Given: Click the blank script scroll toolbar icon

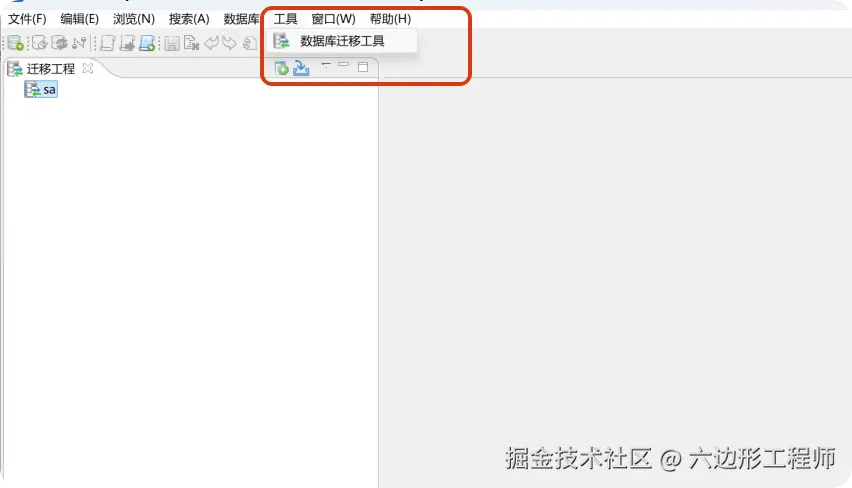Looking at the screenshot, I should [108, 43].
